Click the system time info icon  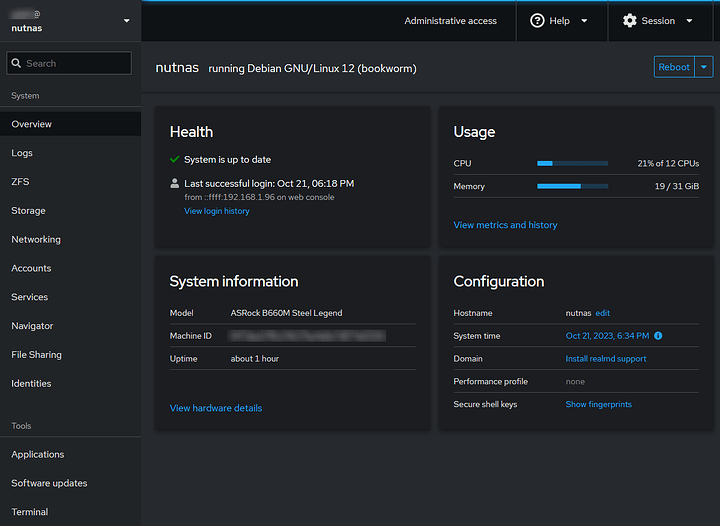click(658, 336)
